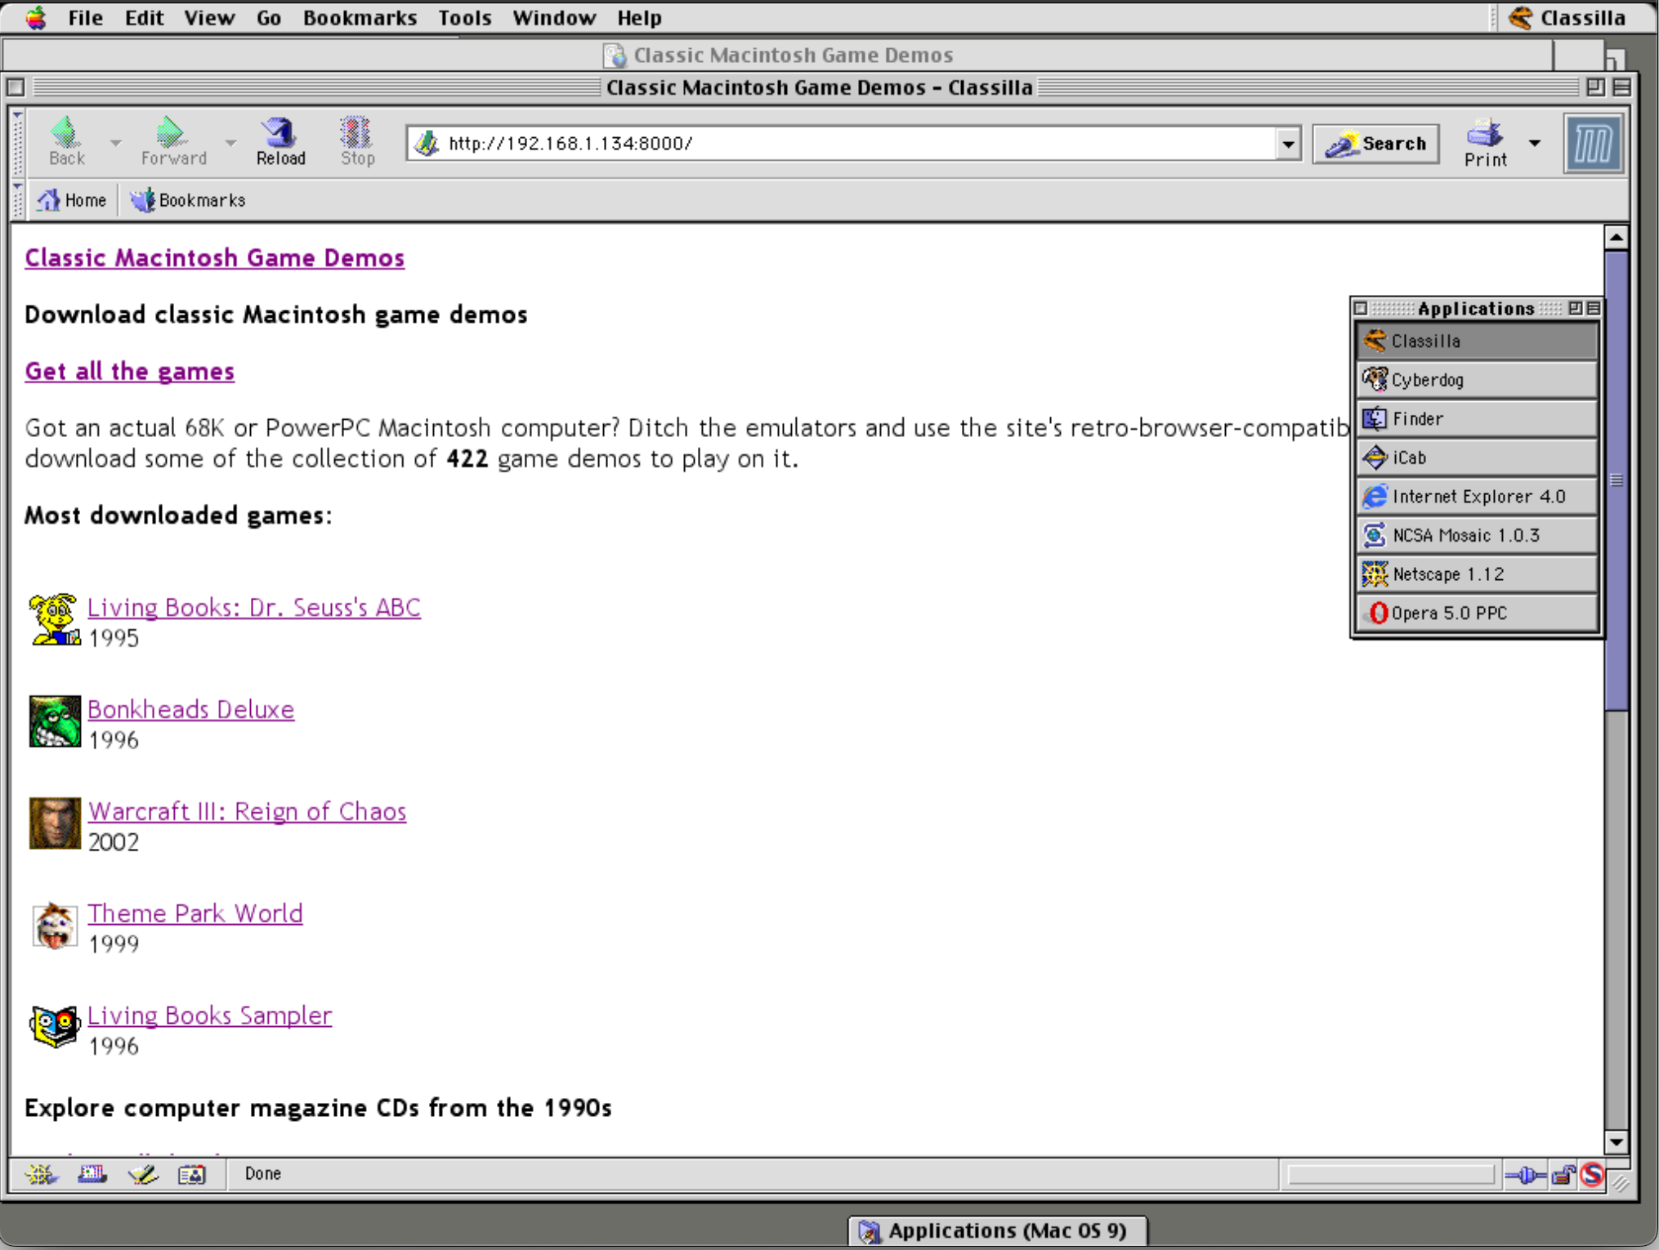Open the Classilla application switcher menu
The width and height of the screenshot is (1659, 1250).
point(1569,18)
